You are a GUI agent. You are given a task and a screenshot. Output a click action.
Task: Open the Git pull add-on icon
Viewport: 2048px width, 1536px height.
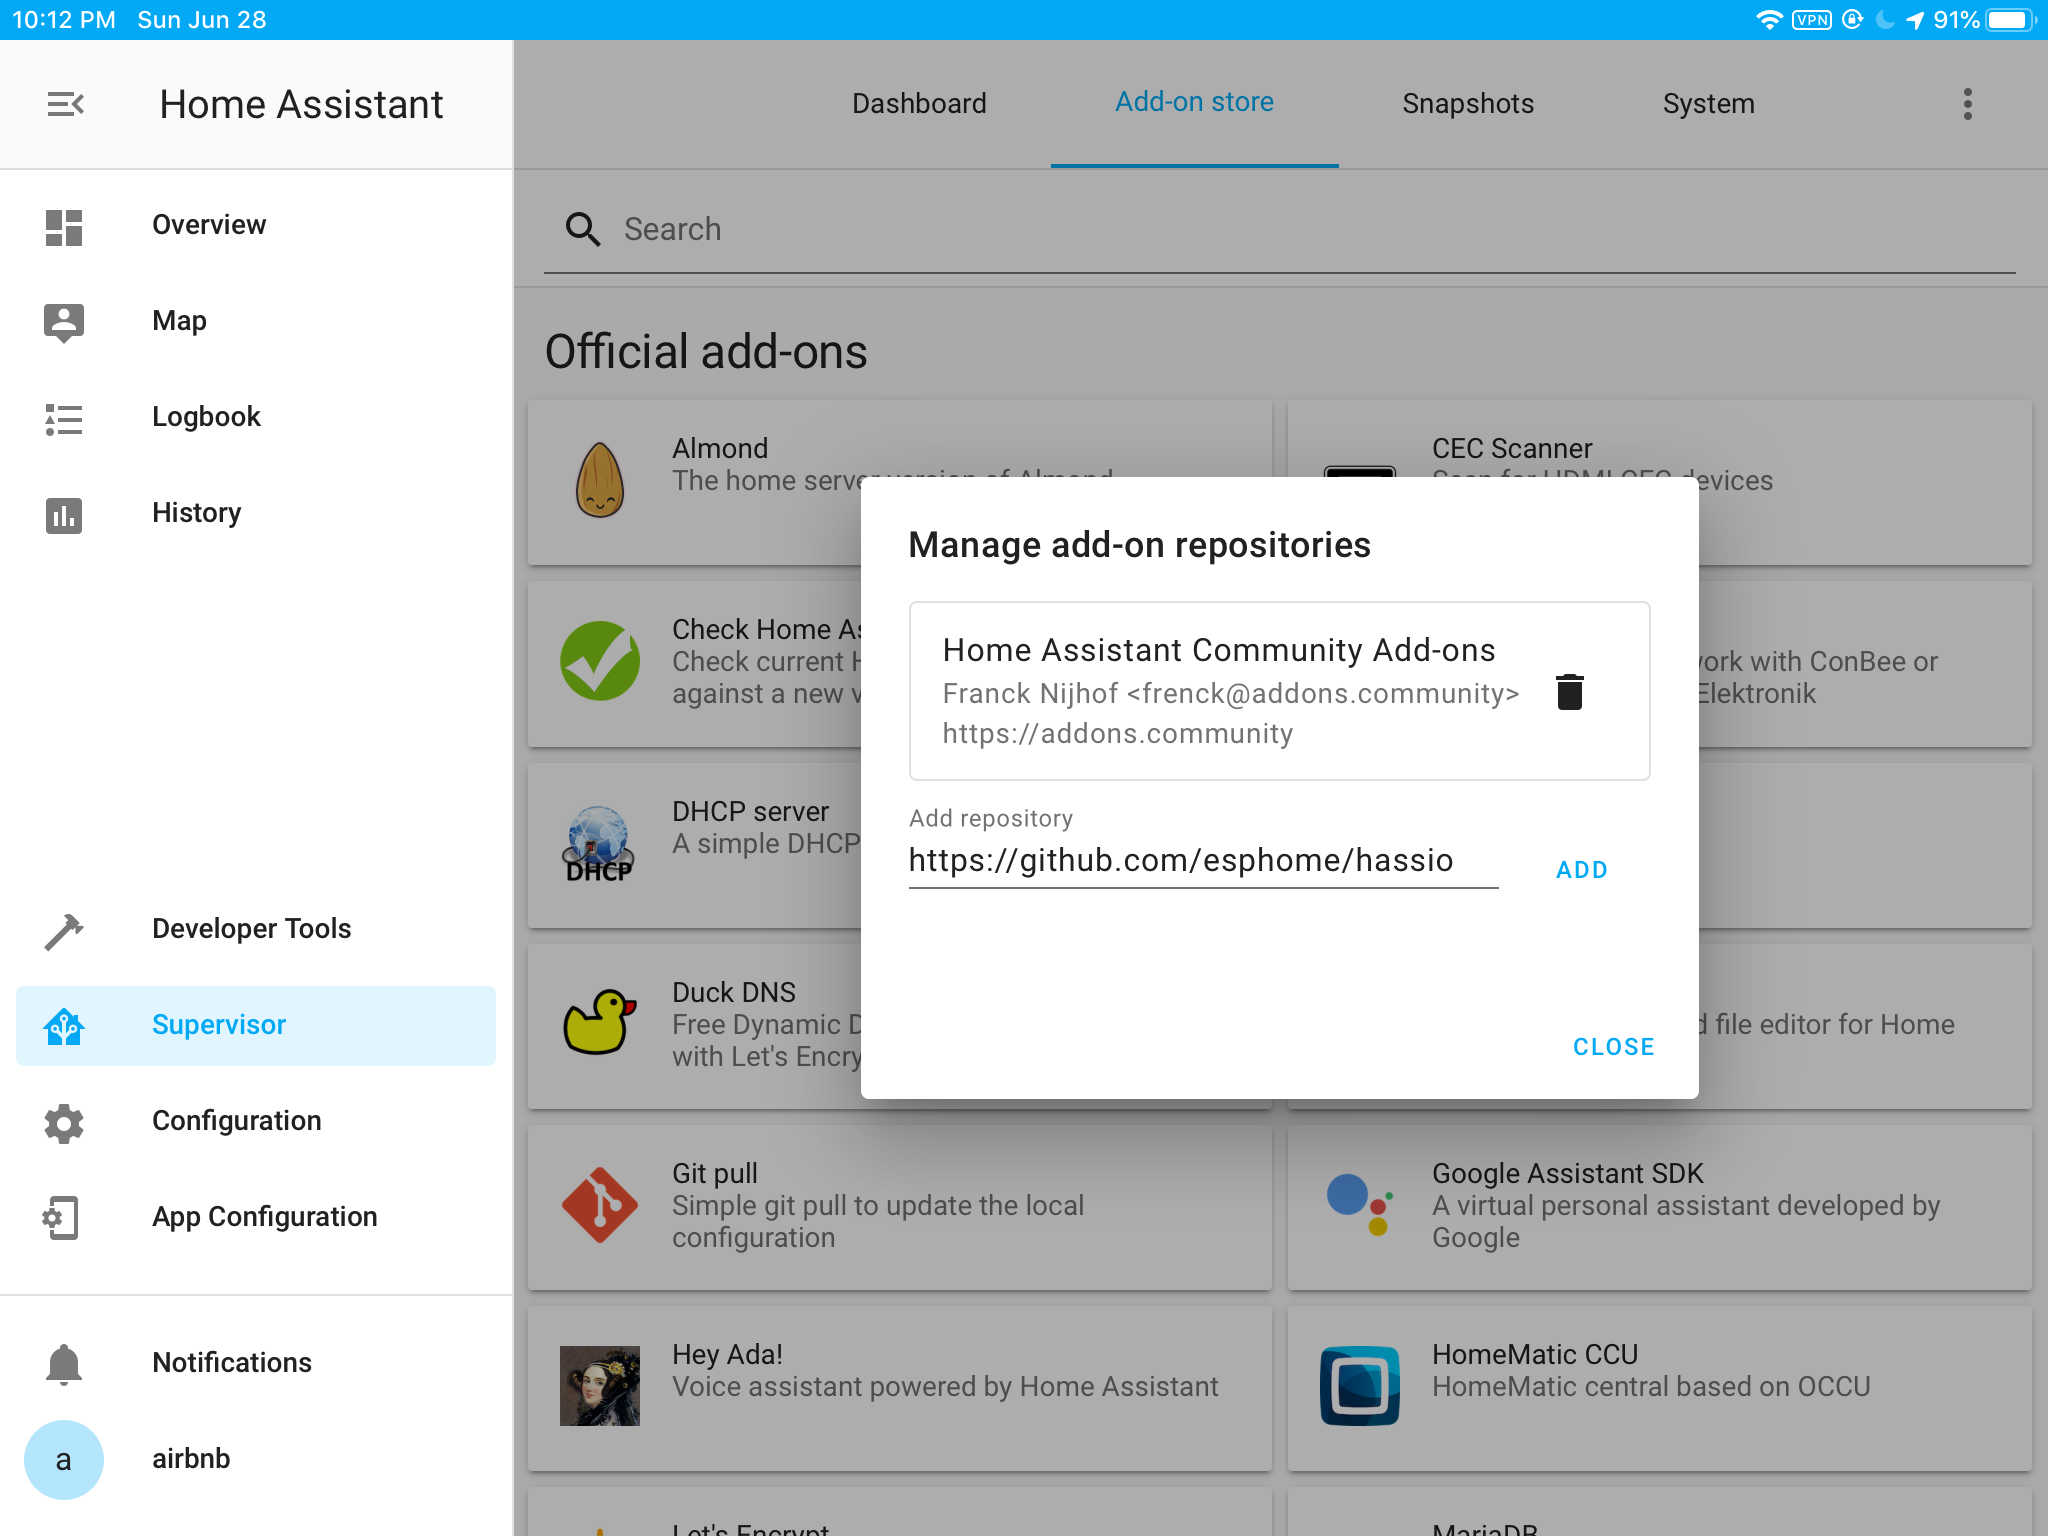coord(600,1205)
